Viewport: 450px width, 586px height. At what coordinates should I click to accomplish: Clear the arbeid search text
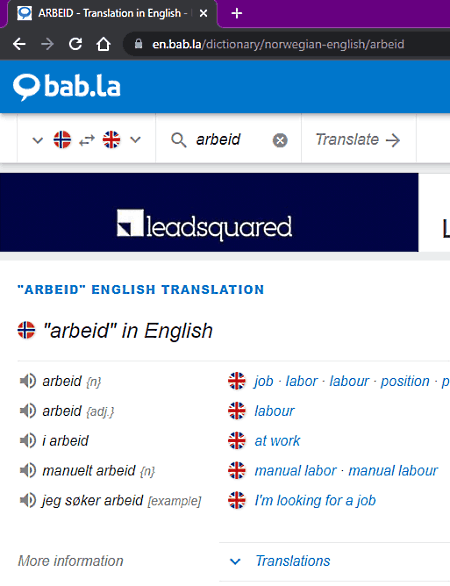point(280,141)
